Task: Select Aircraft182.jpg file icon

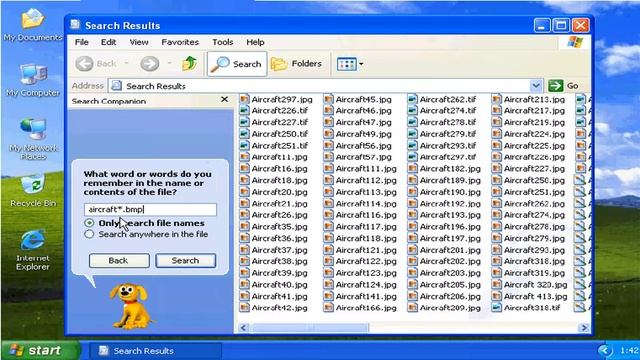Action: tap(412, 169)
